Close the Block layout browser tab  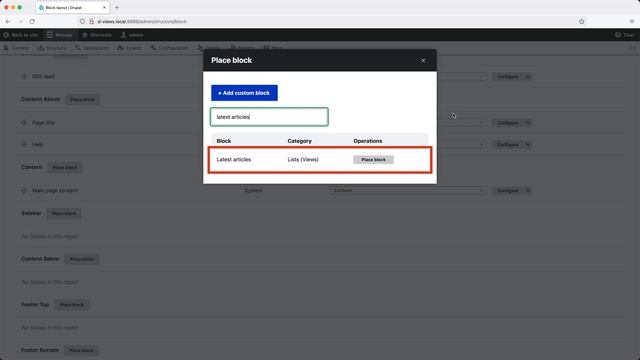point(104,7)
